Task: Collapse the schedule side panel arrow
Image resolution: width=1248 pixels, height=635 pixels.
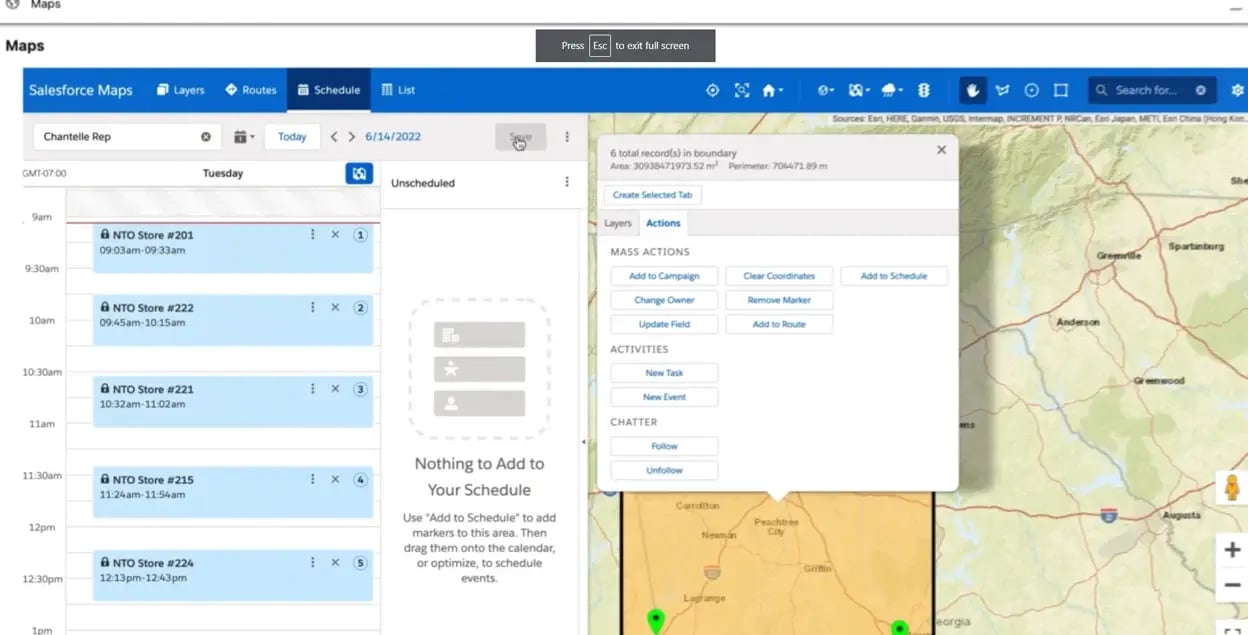Action: click(584, 442)
